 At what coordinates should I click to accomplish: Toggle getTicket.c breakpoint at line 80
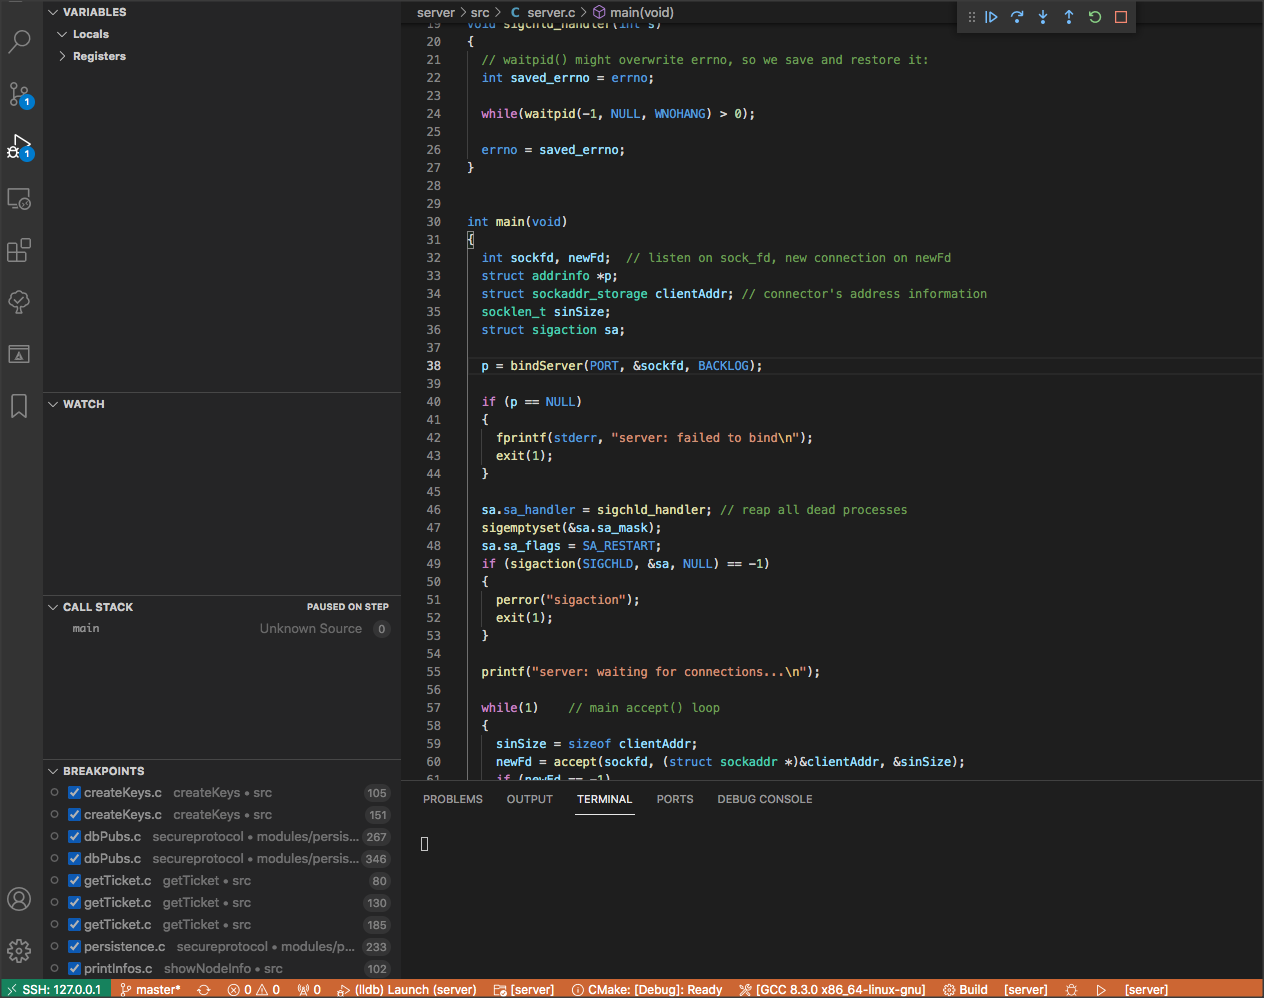click(74, 881)
